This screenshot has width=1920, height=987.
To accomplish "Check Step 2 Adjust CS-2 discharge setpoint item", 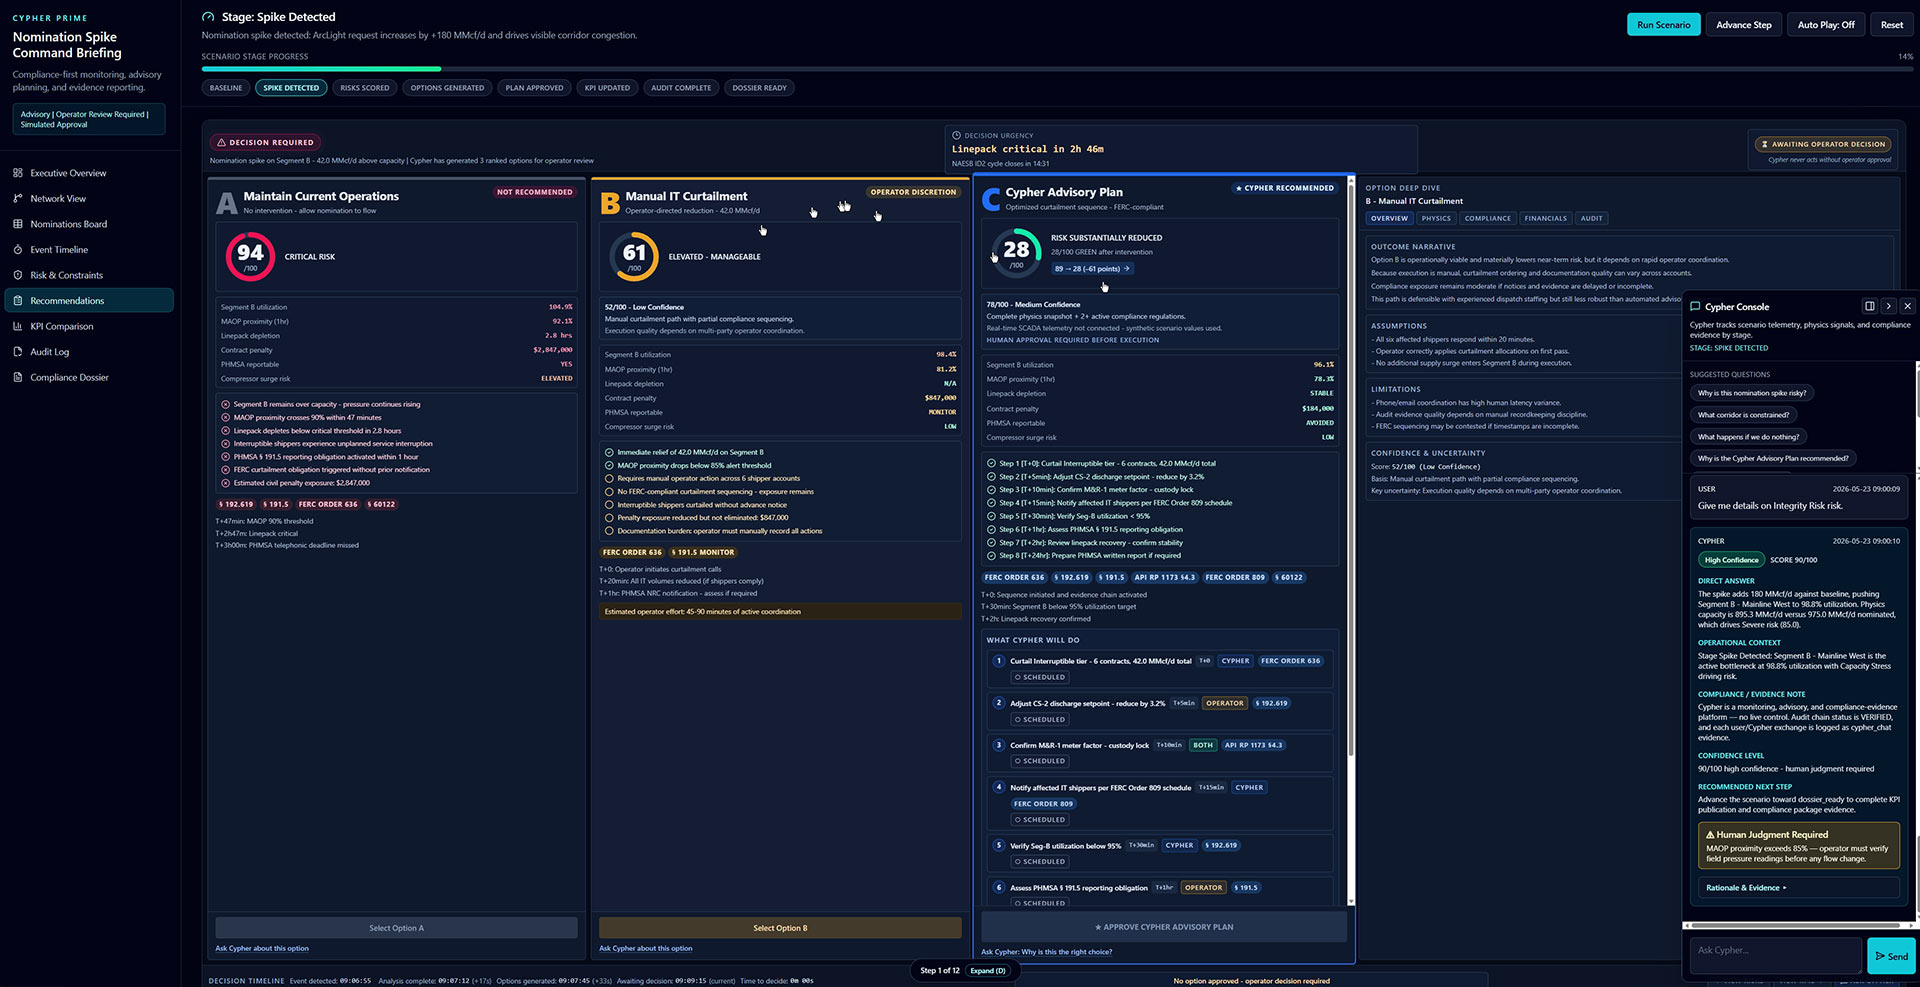I will point(991,477).
